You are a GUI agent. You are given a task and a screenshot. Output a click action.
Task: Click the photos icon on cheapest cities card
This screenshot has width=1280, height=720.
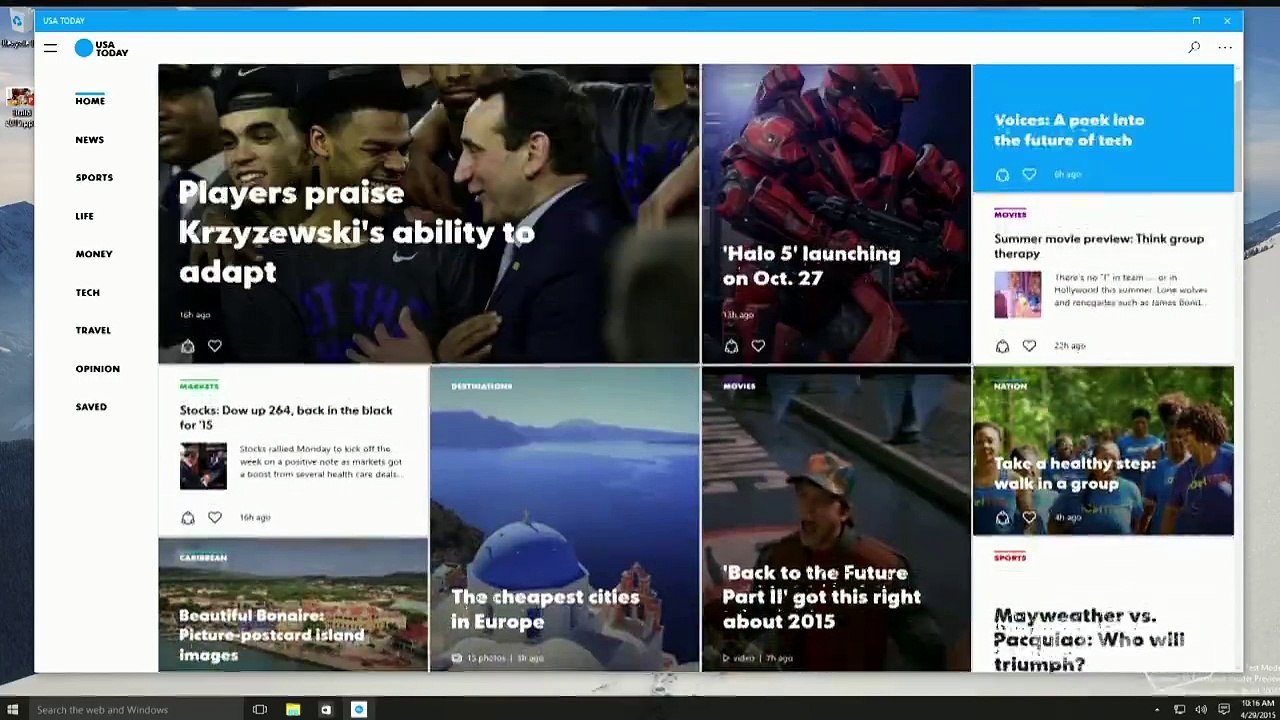(x=457, y=658)
